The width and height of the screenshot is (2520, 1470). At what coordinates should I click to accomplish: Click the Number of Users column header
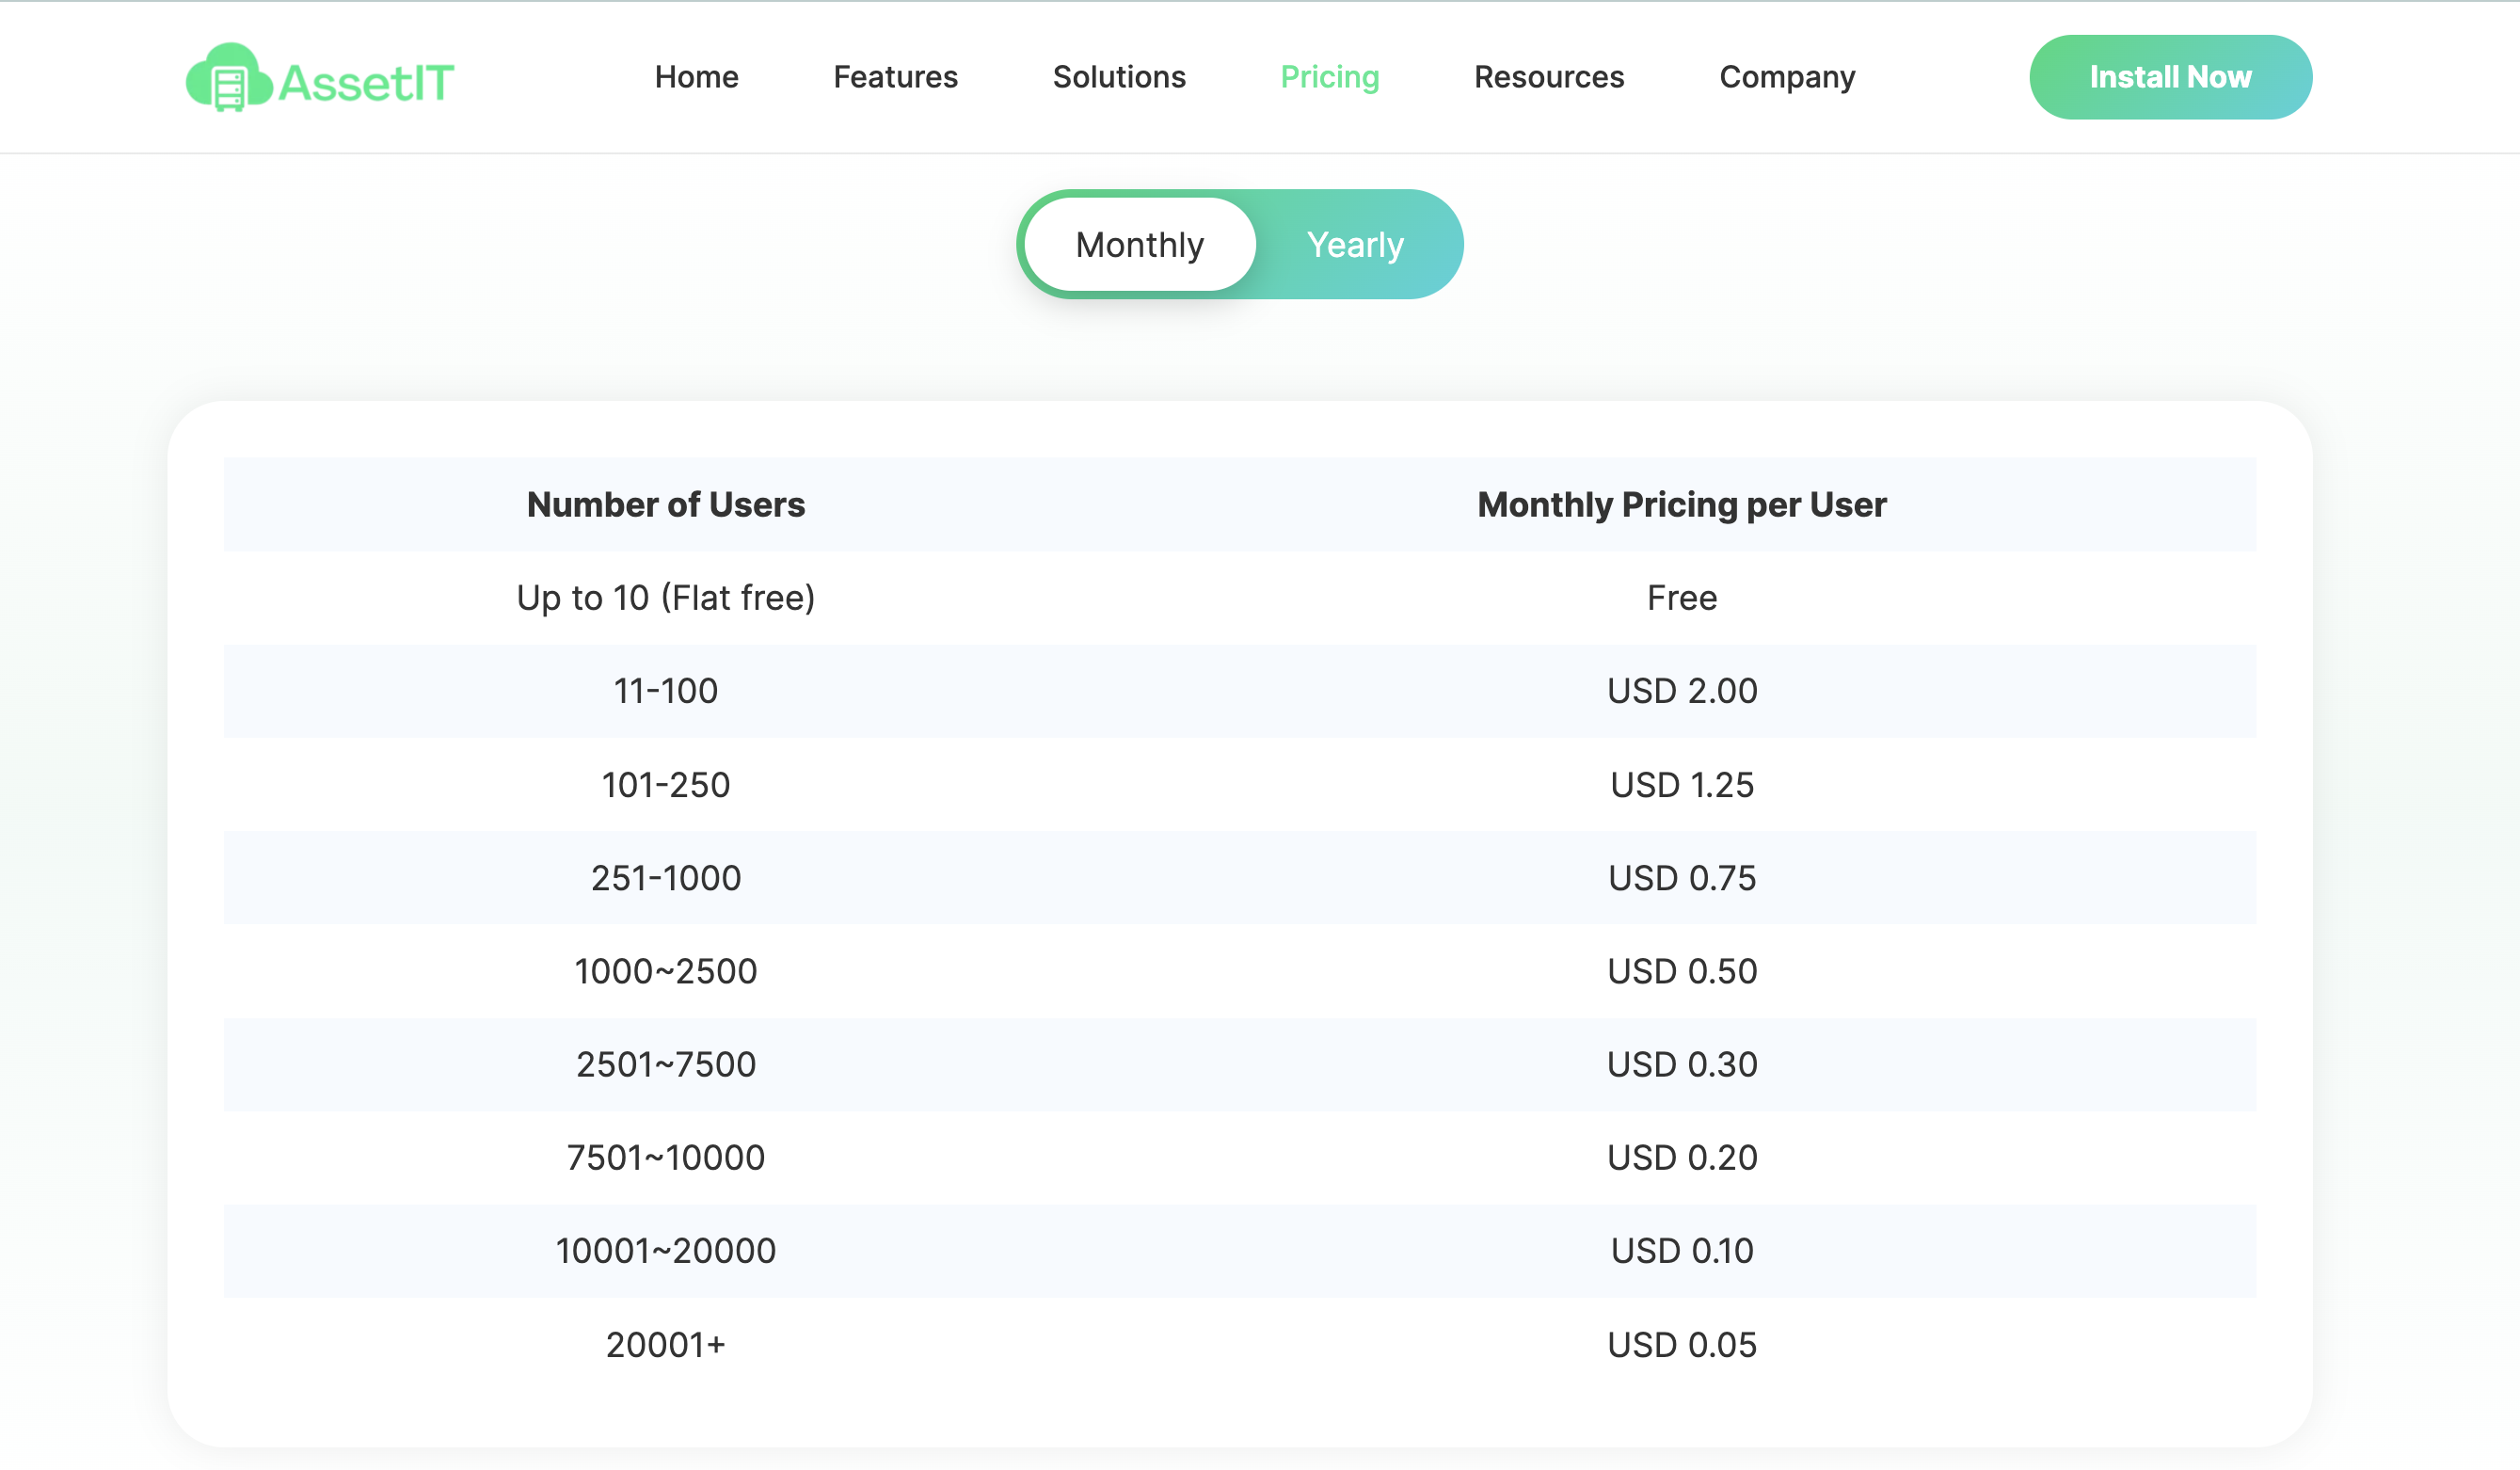pos(666,505)
